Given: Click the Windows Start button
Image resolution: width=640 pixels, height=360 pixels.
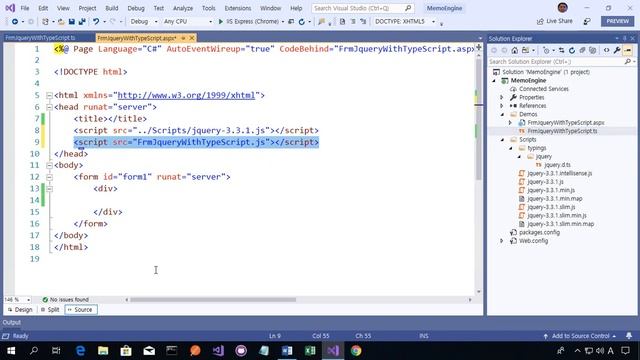Looking at the screenshot, I should point(11,351).
